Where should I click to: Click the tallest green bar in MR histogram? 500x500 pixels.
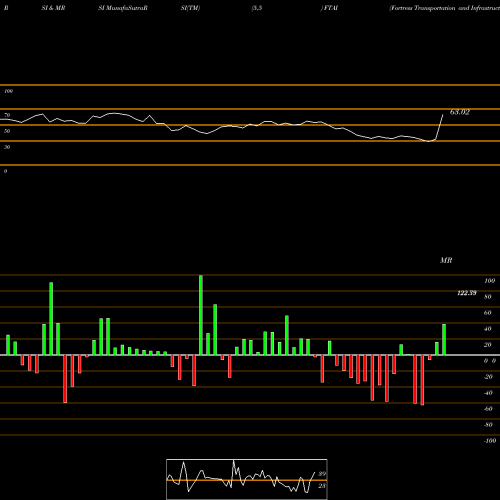[x=201, y=315]
